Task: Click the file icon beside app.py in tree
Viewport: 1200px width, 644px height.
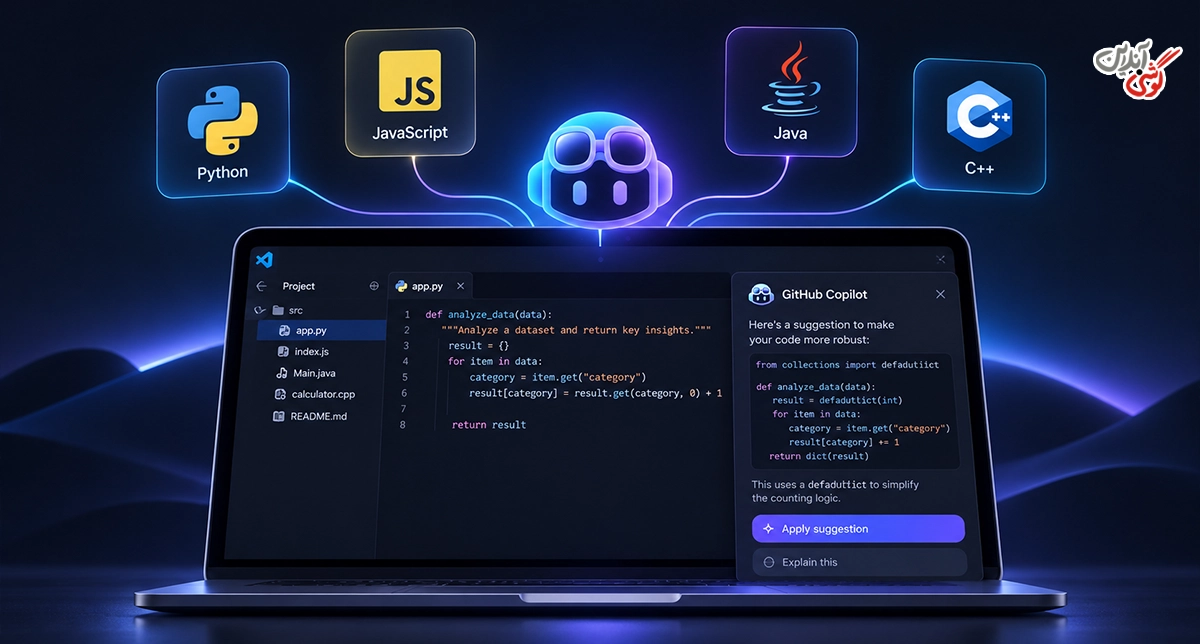Action: tap(284, 330)
